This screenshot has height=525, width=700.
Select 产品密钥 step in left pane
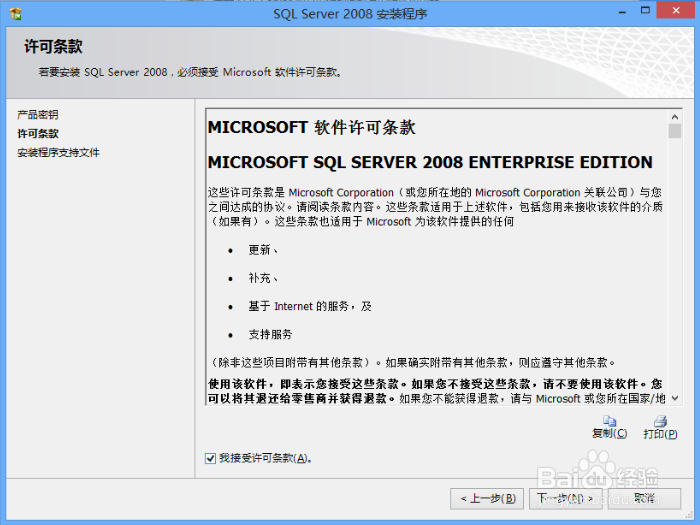(x=38, y=115)
